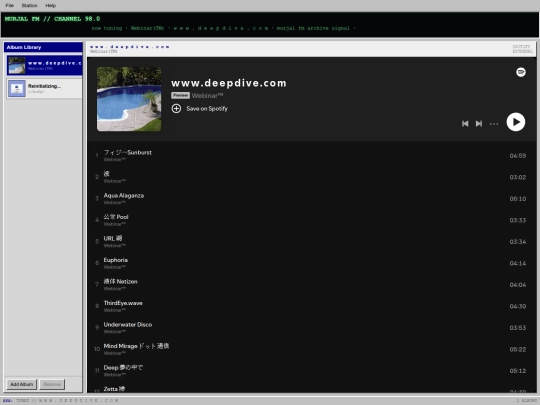Click the Album Library panel header

pyautogui.click(x=43, y=47)
